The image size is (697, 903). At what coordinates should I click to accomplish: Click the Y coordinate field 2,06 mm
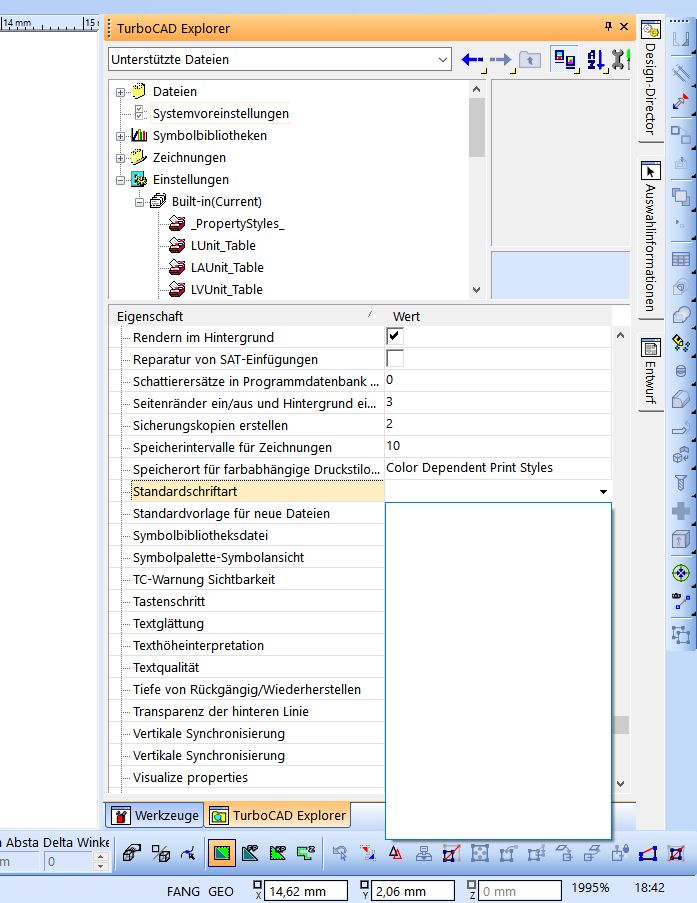[412, 891]
